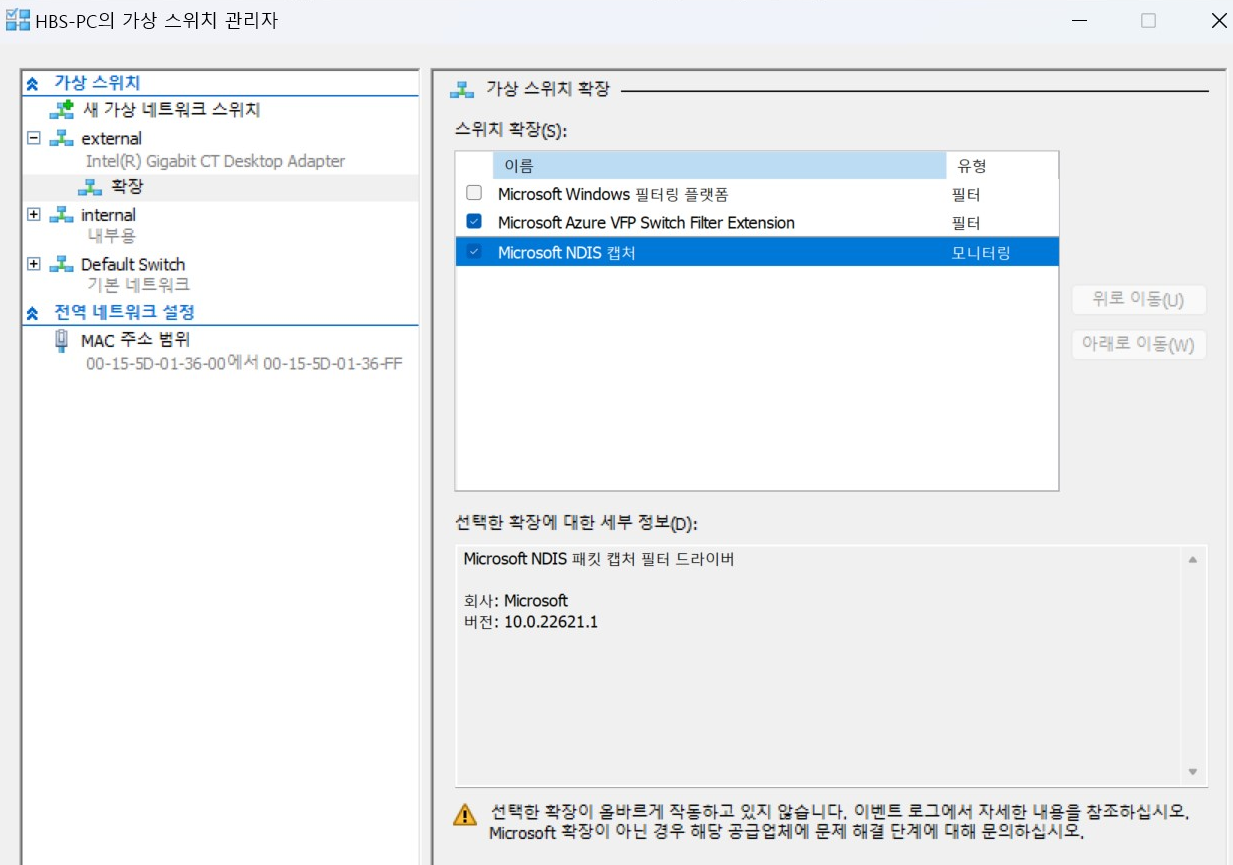The image size is (1233, 865).
Task: Click Intel(R) Gigabit CT Desktop Adapter text
Action: tap(215, 161)
